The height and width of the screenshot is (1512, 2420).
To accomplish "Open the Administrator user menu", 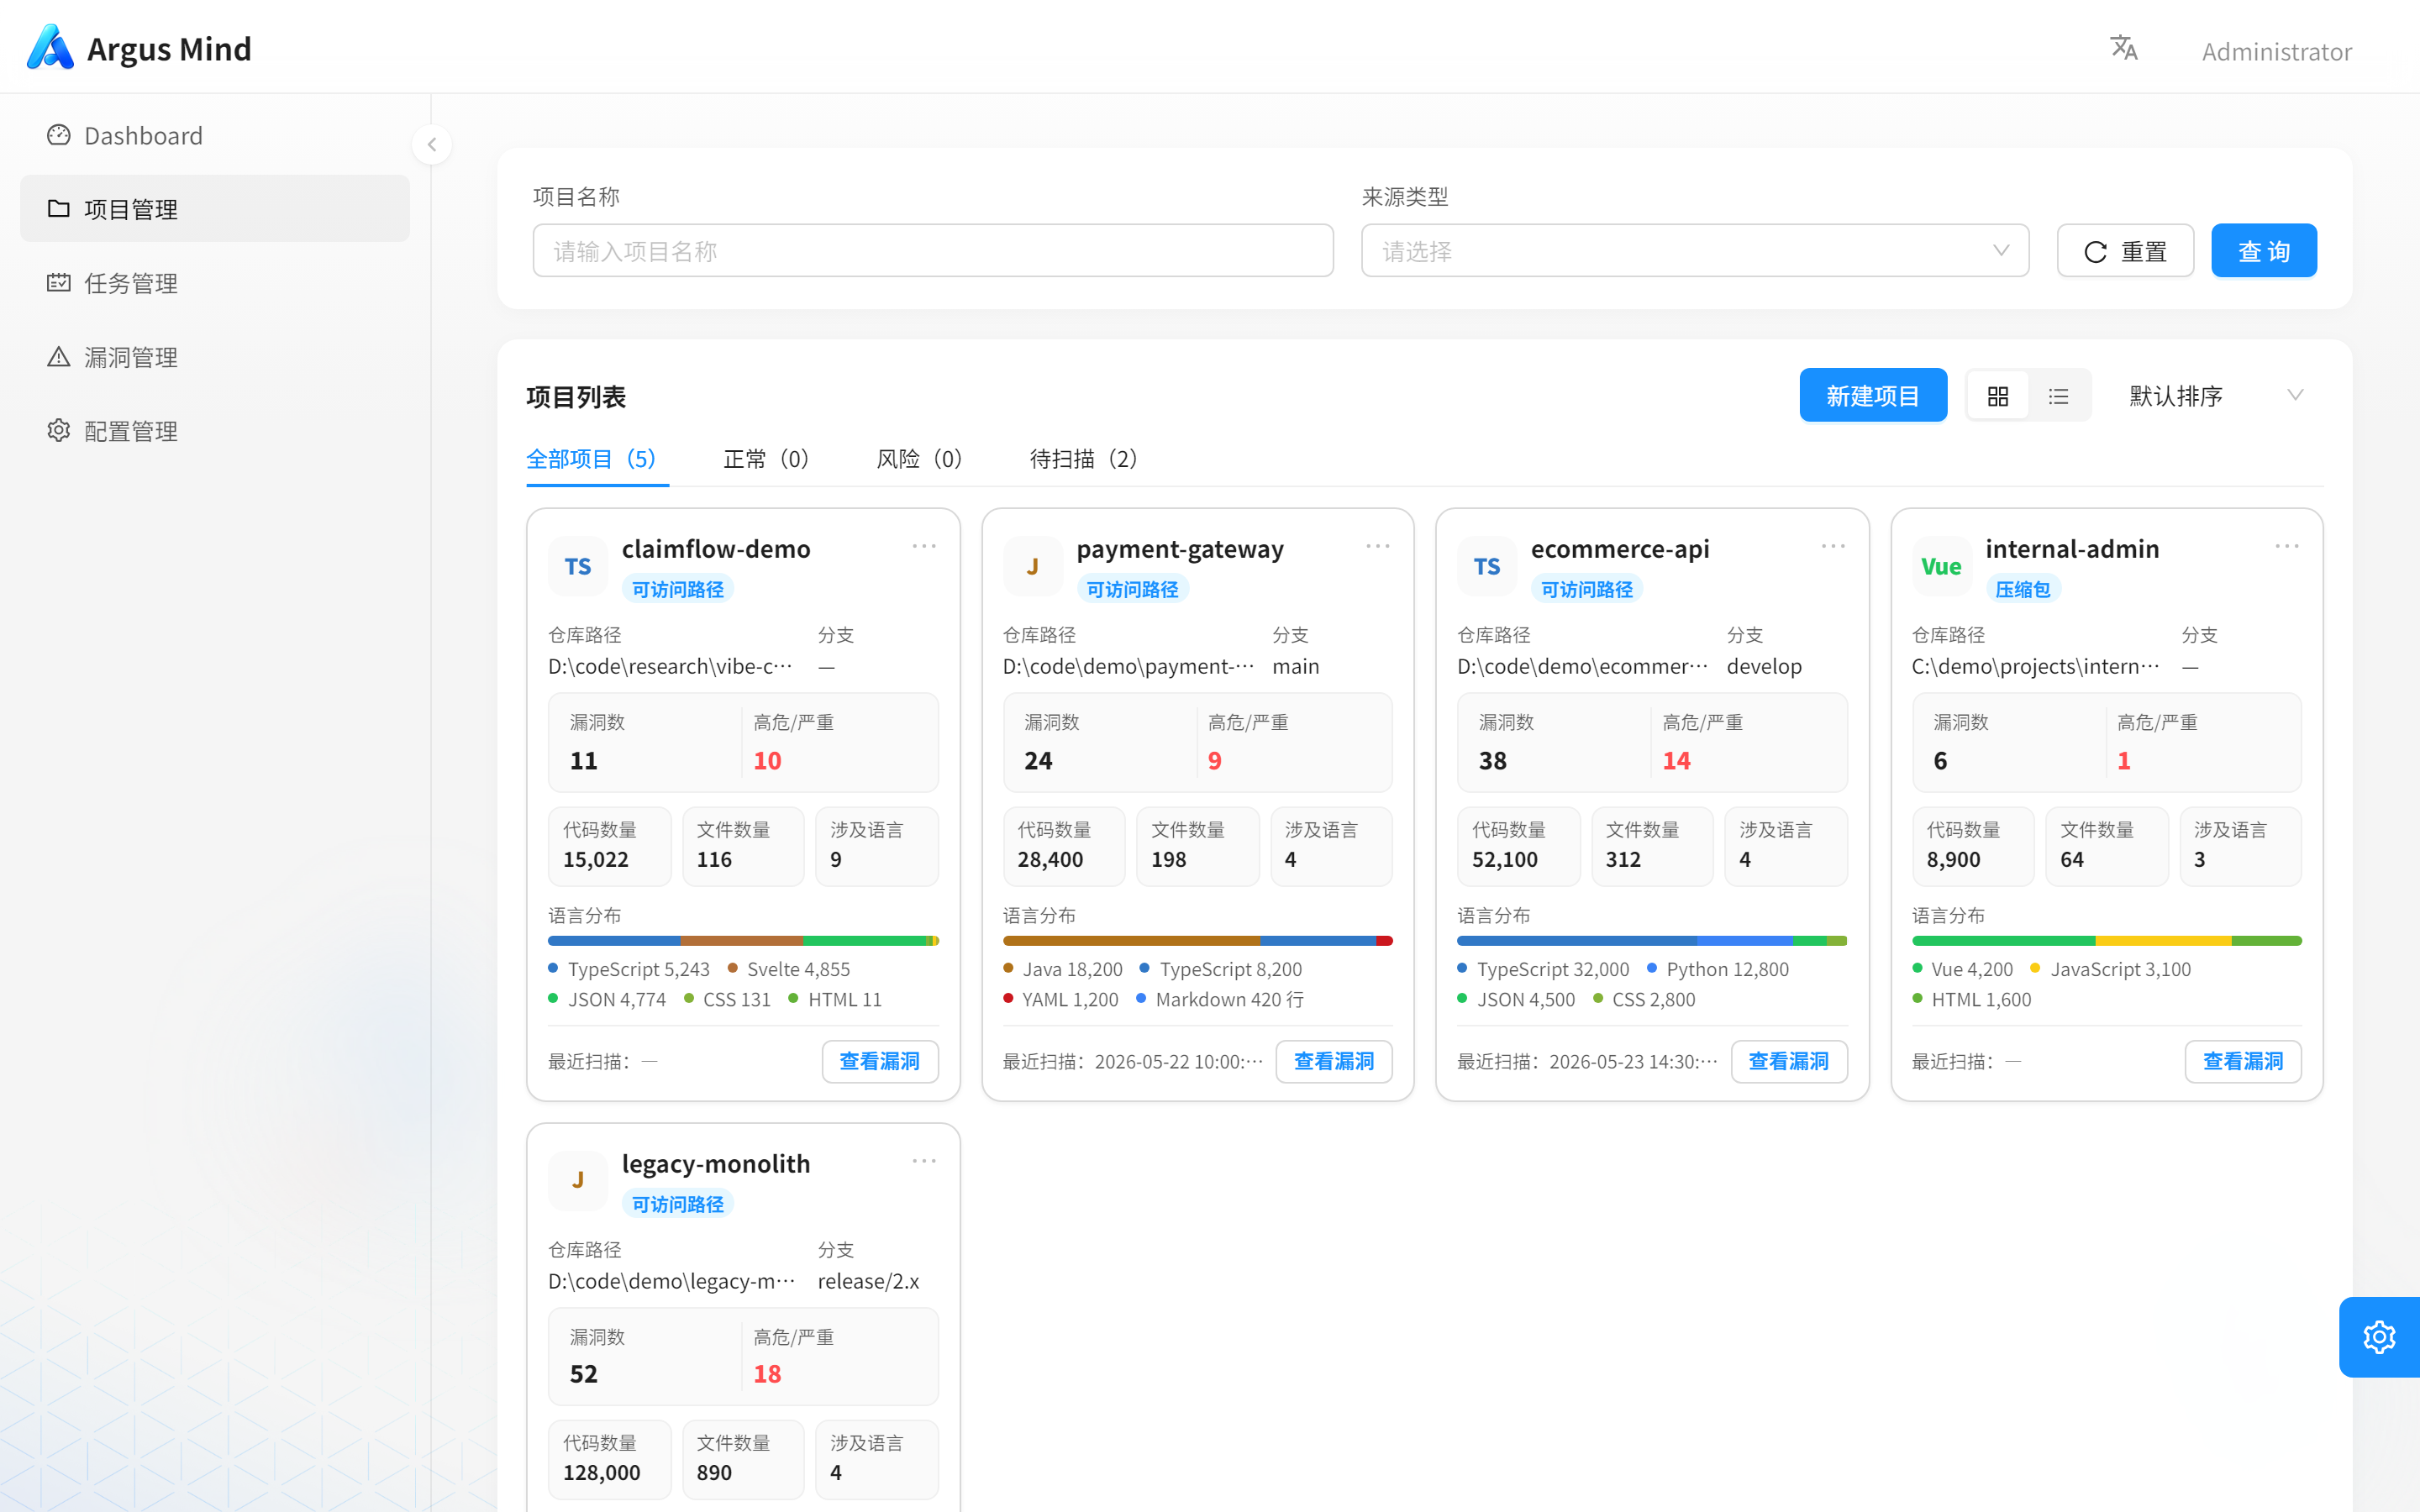I will tap(2276, 51).
